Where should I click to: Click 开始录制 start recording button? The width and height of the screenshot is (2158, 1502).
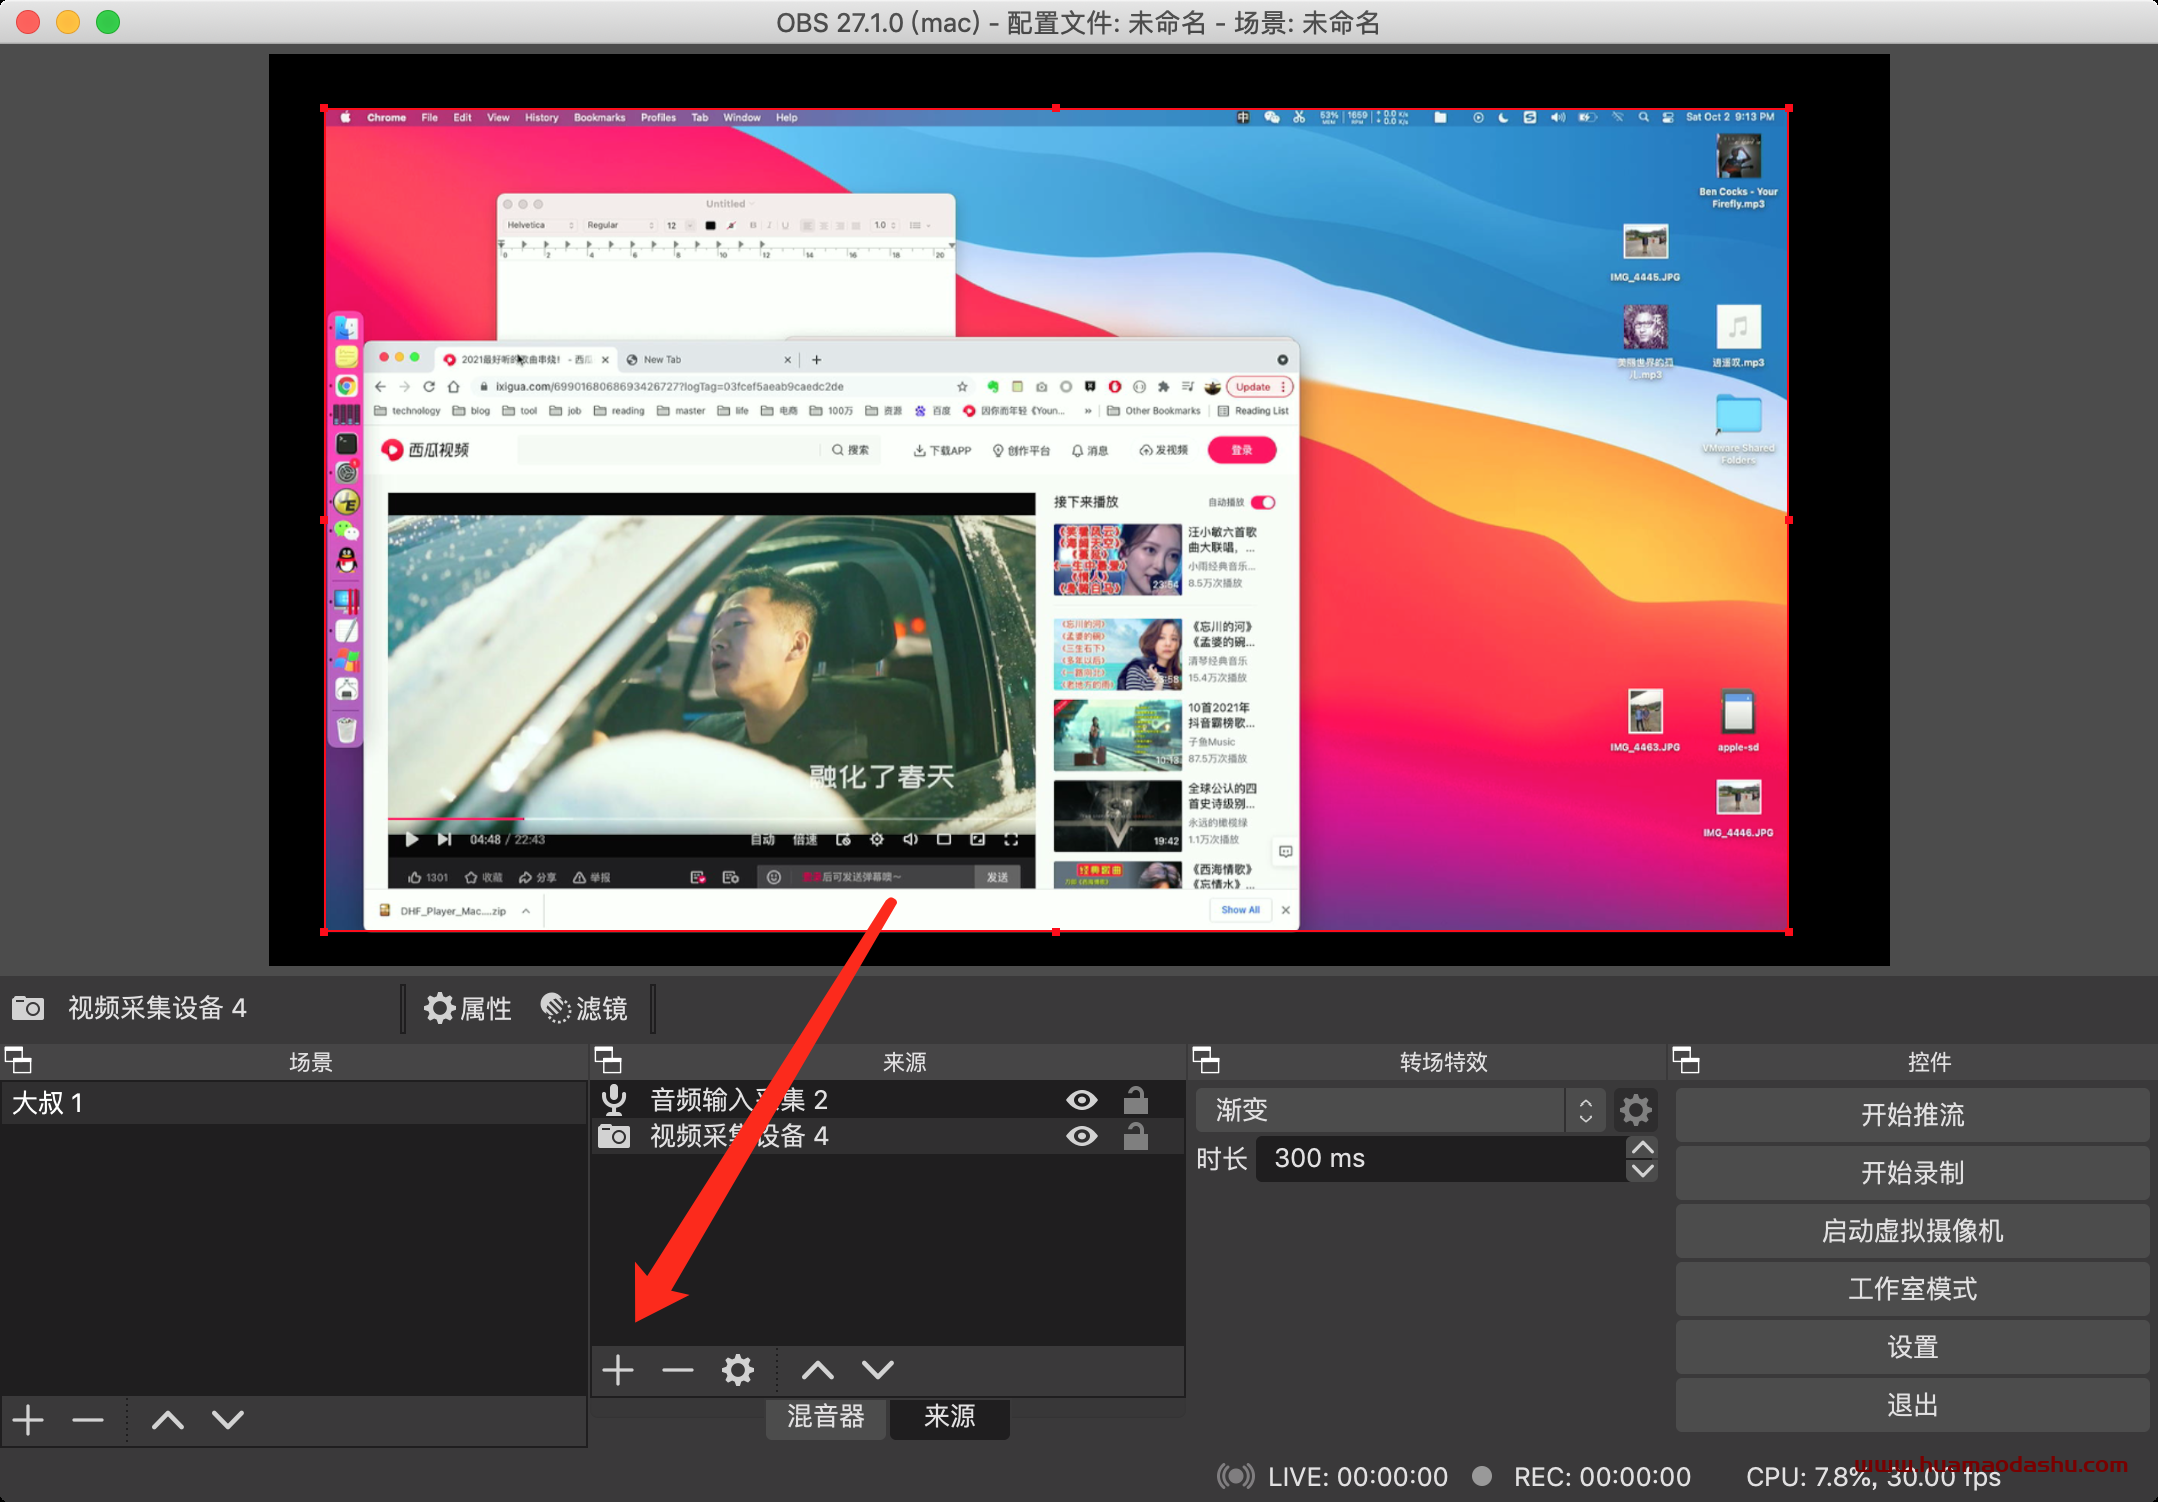point(1912,1172)
